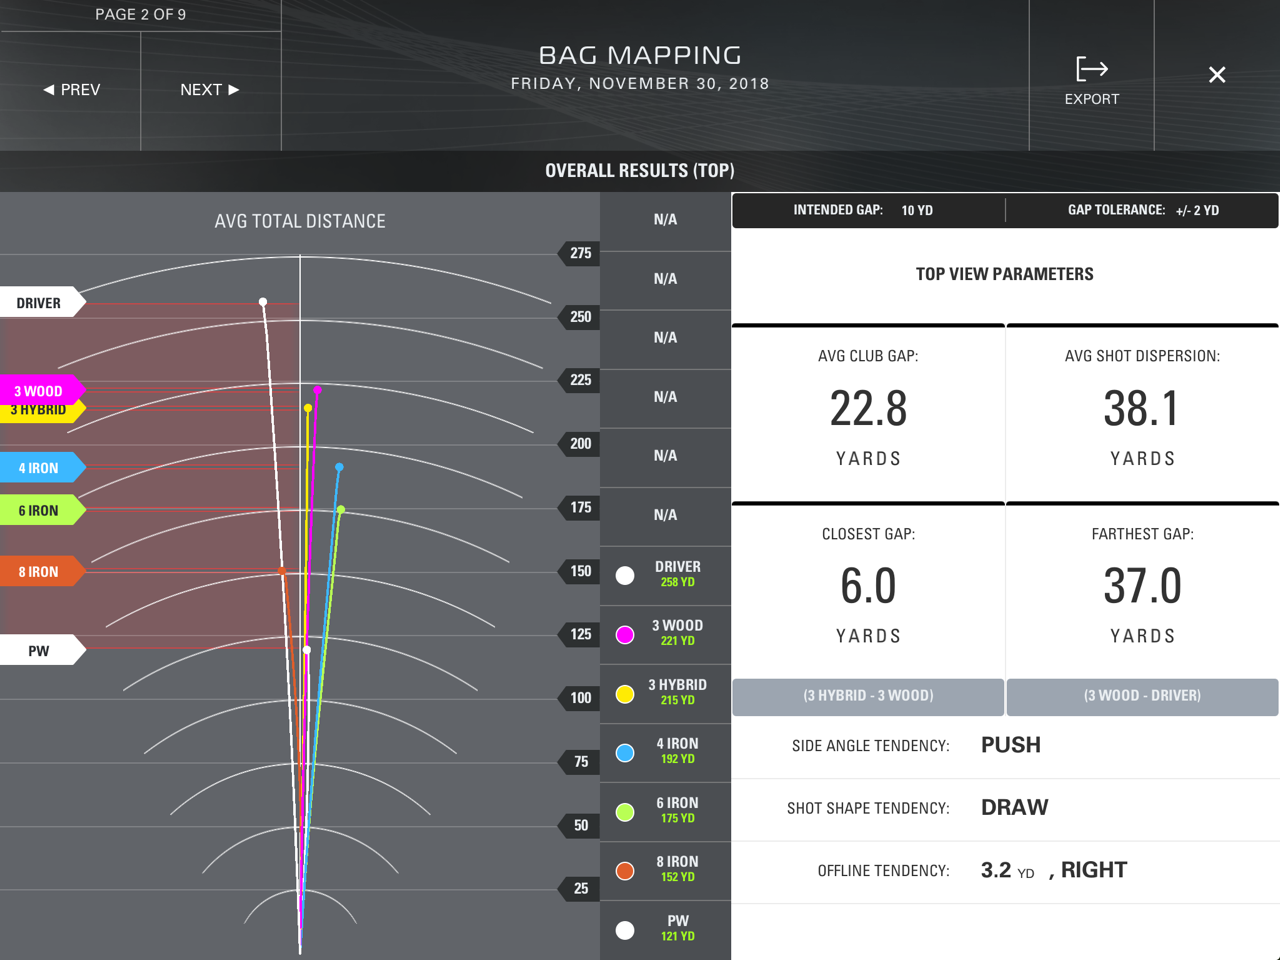
Task: Click the 50 distance marker
Action: click(579, 825)
